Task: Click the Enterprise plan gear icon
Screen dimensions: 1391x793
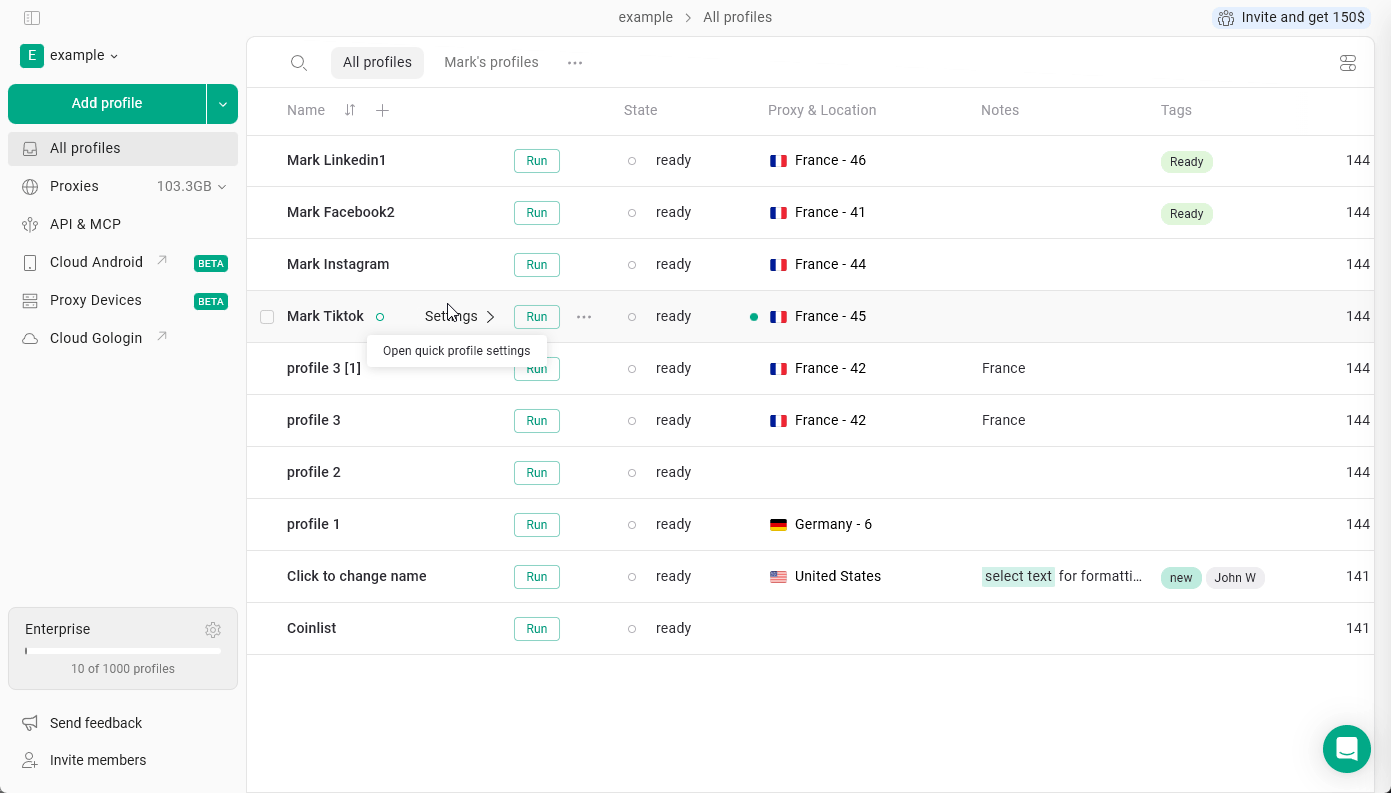Action: tap(213, 630)
